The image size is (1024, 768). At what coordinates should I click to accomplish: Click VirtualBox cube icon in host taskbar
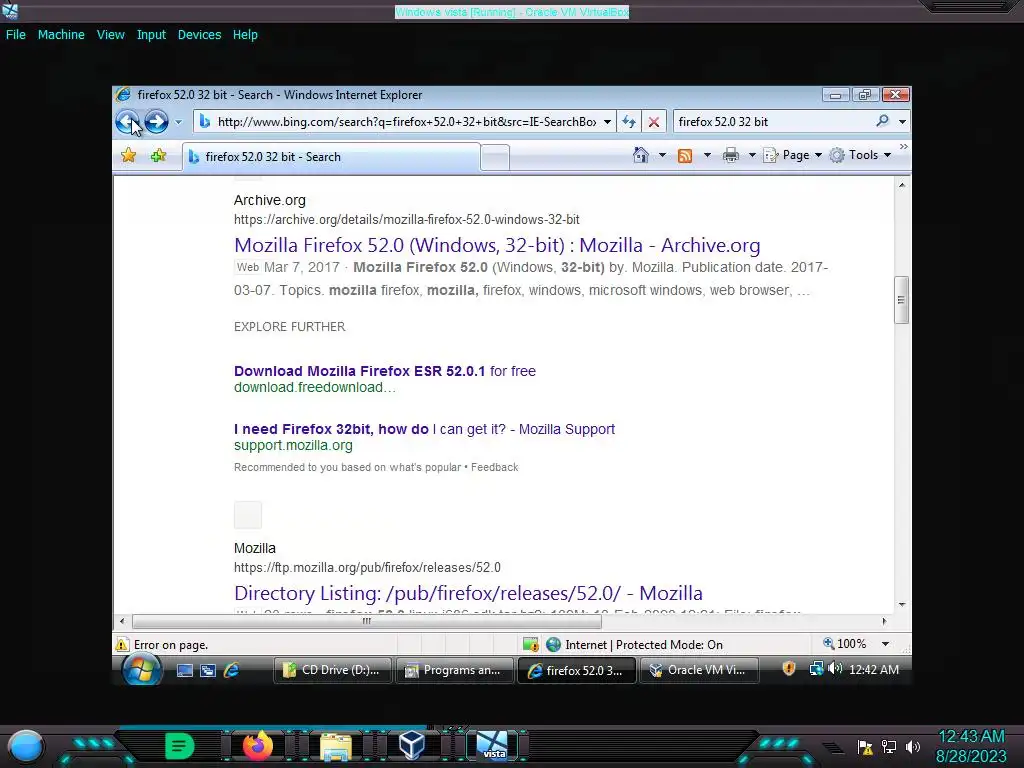pos(412,744)
